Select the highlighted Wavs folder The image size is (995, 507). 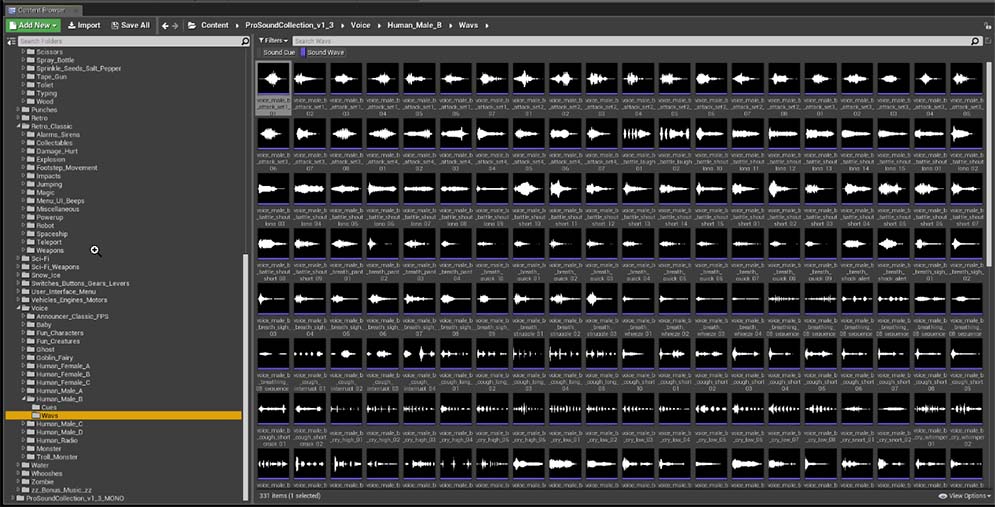click(x=123, y=416)
